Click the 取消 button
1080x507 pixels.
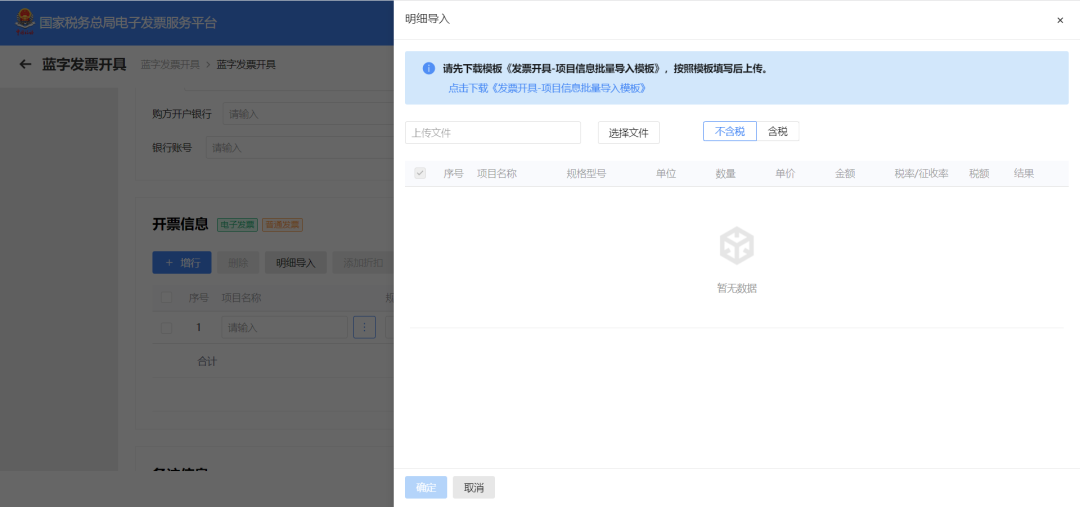(473, 487)
